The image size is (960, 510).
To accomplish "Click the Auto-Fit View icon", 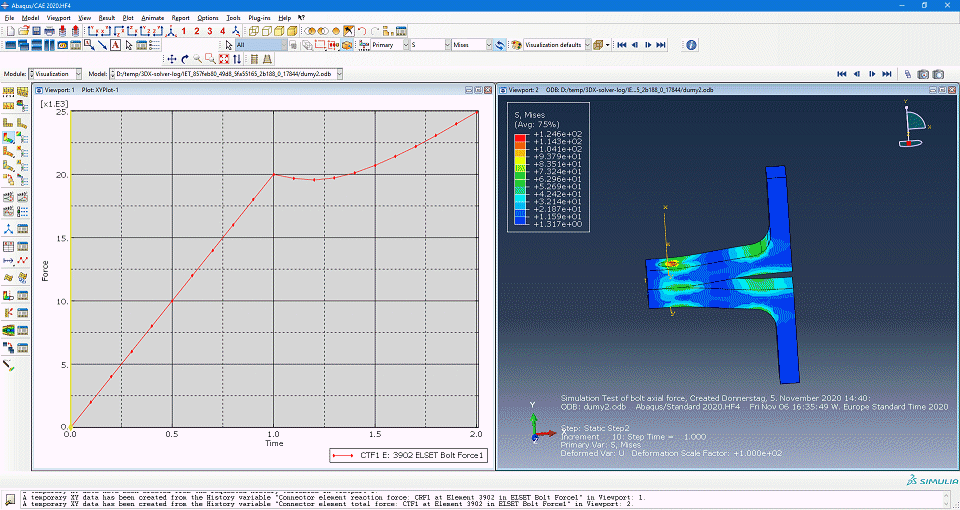I will pyautogui.click(x=223, y=59).
